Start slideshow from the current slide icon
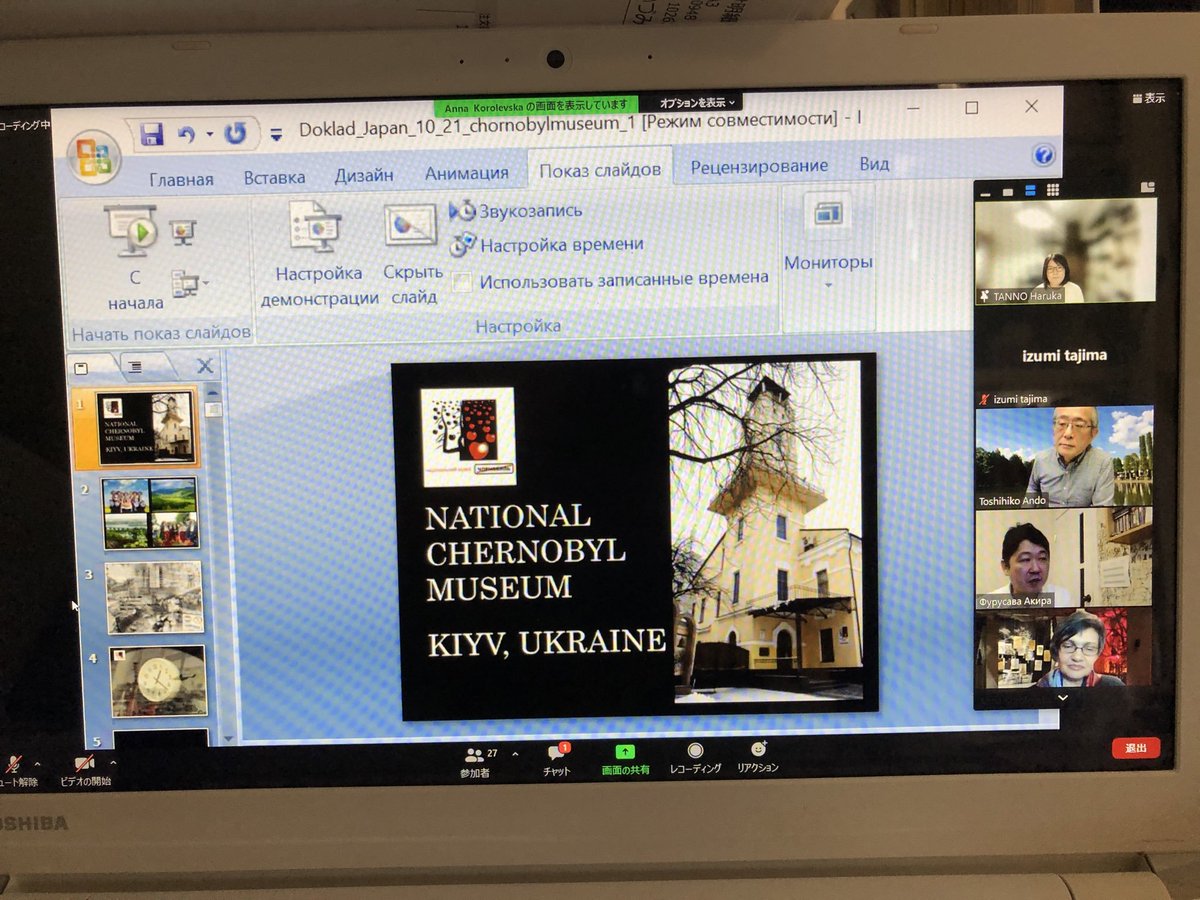 tap(184, 233)
